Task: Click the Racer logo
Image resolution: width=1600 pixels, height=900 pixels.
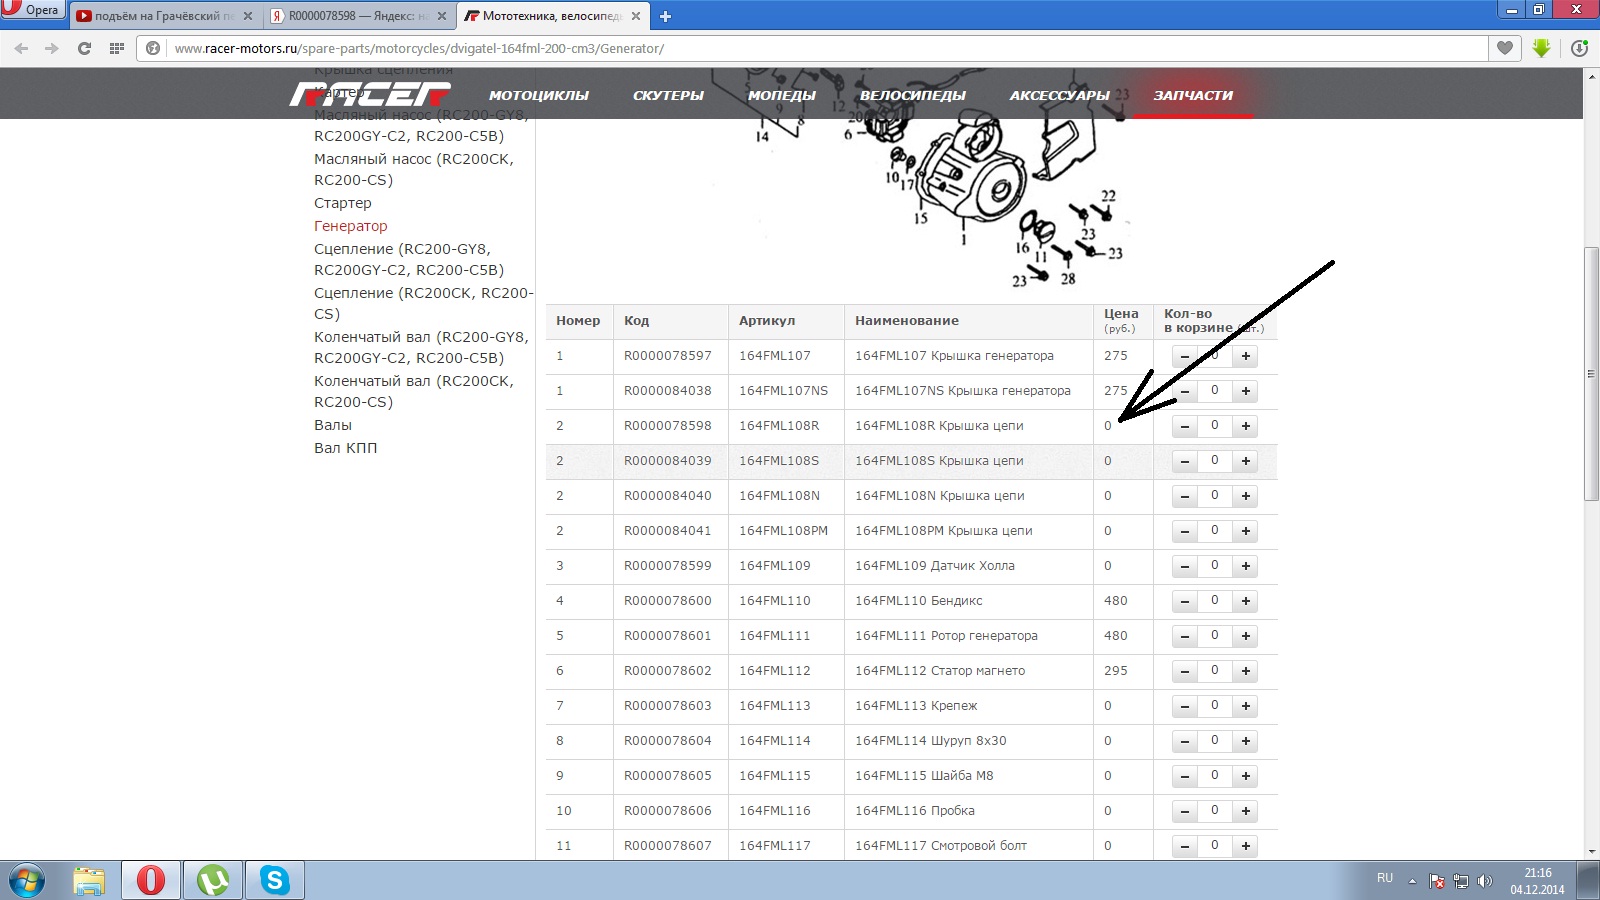Action: click(x=370, y=94)
